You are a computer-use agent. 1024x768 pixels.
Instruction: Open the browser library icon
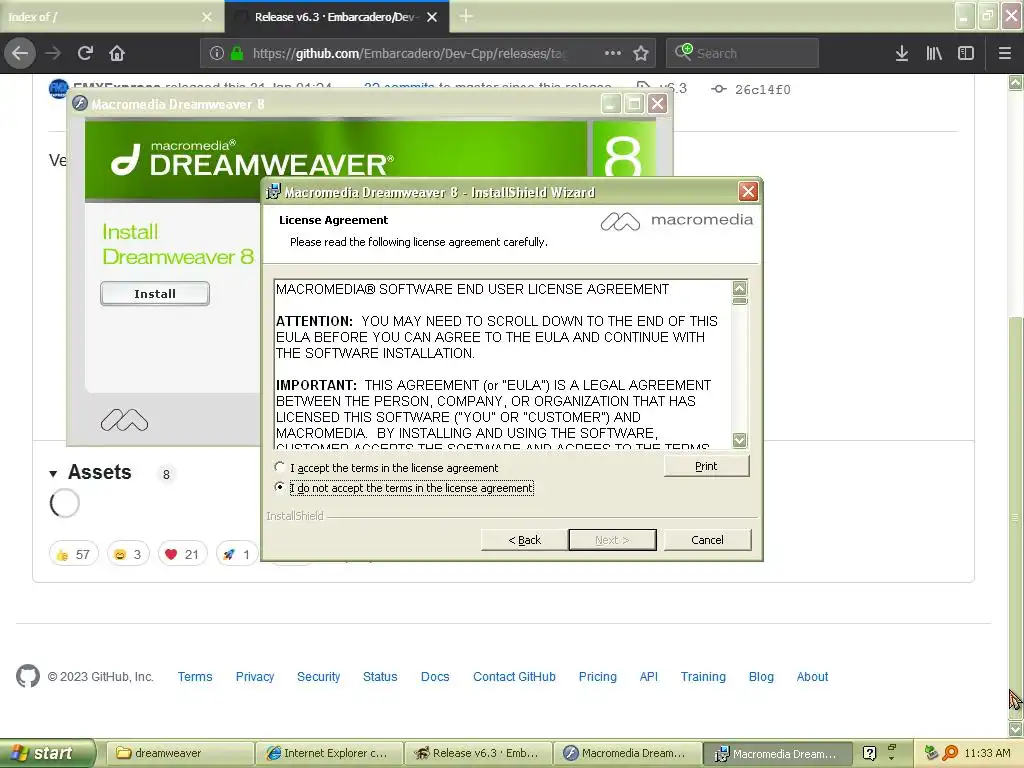(934, 53)
